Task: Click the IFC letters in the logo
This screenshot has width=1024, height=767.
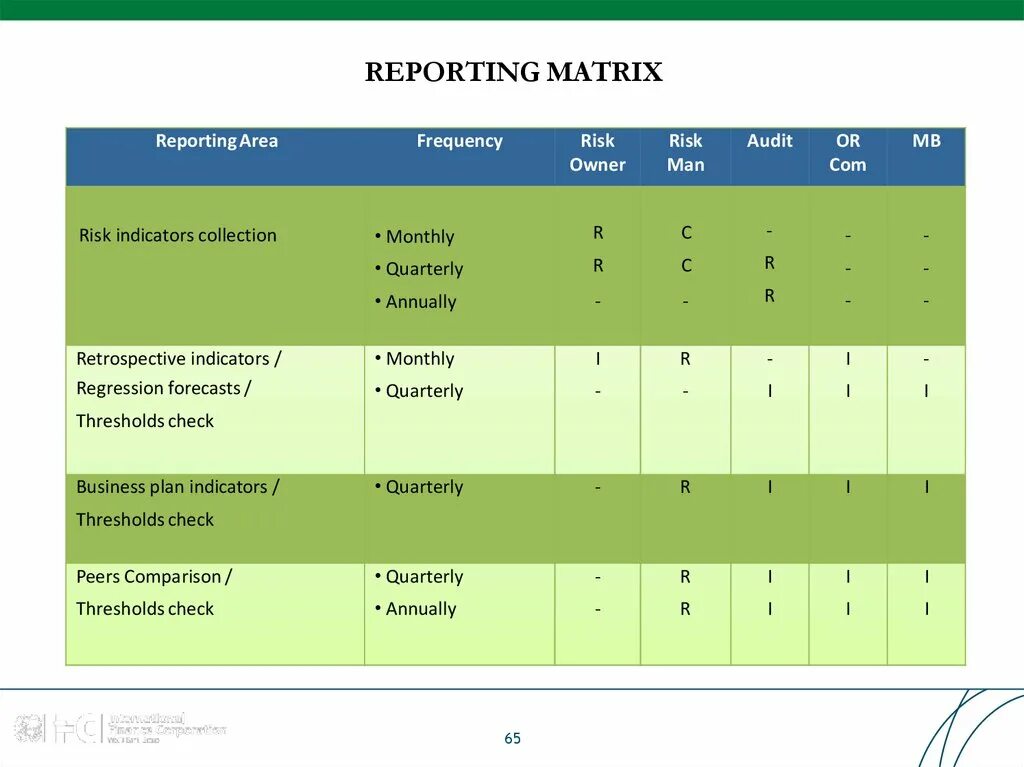Action: 75,727
